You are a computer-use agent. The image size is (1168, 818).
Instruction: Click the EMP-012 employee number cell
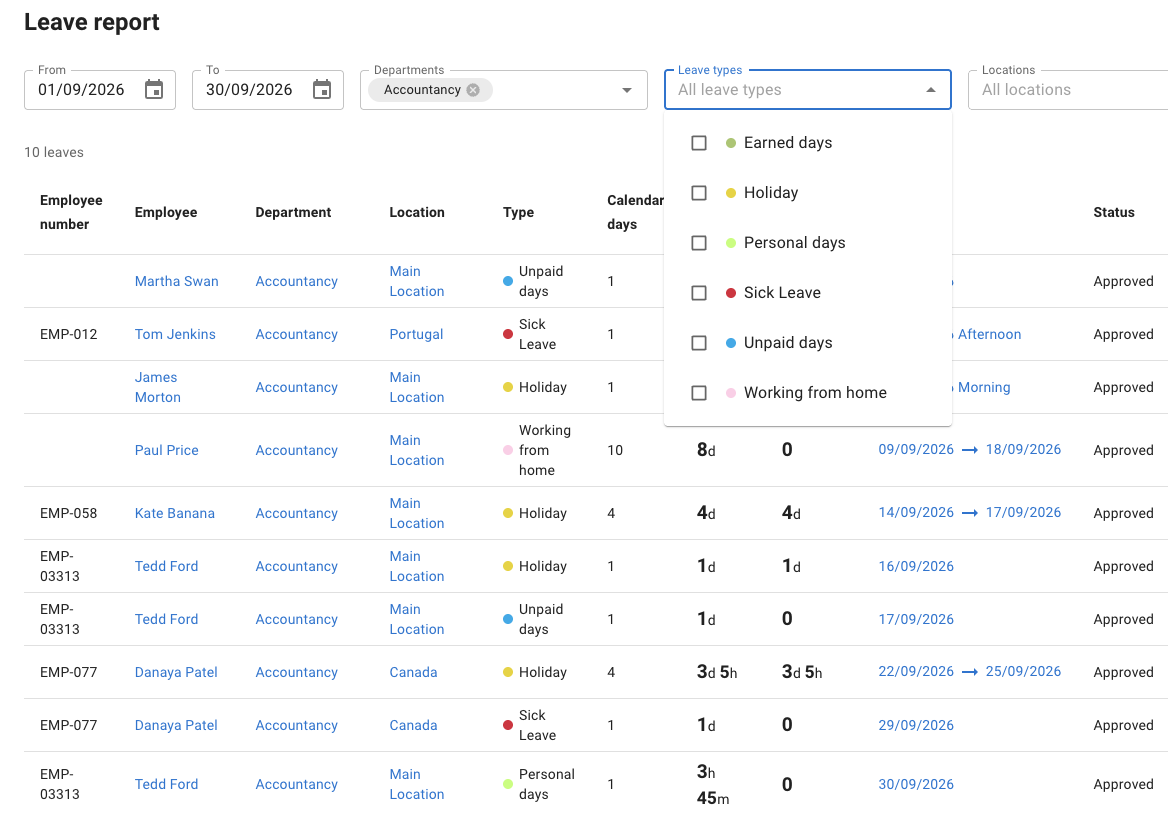click(69, 334)
